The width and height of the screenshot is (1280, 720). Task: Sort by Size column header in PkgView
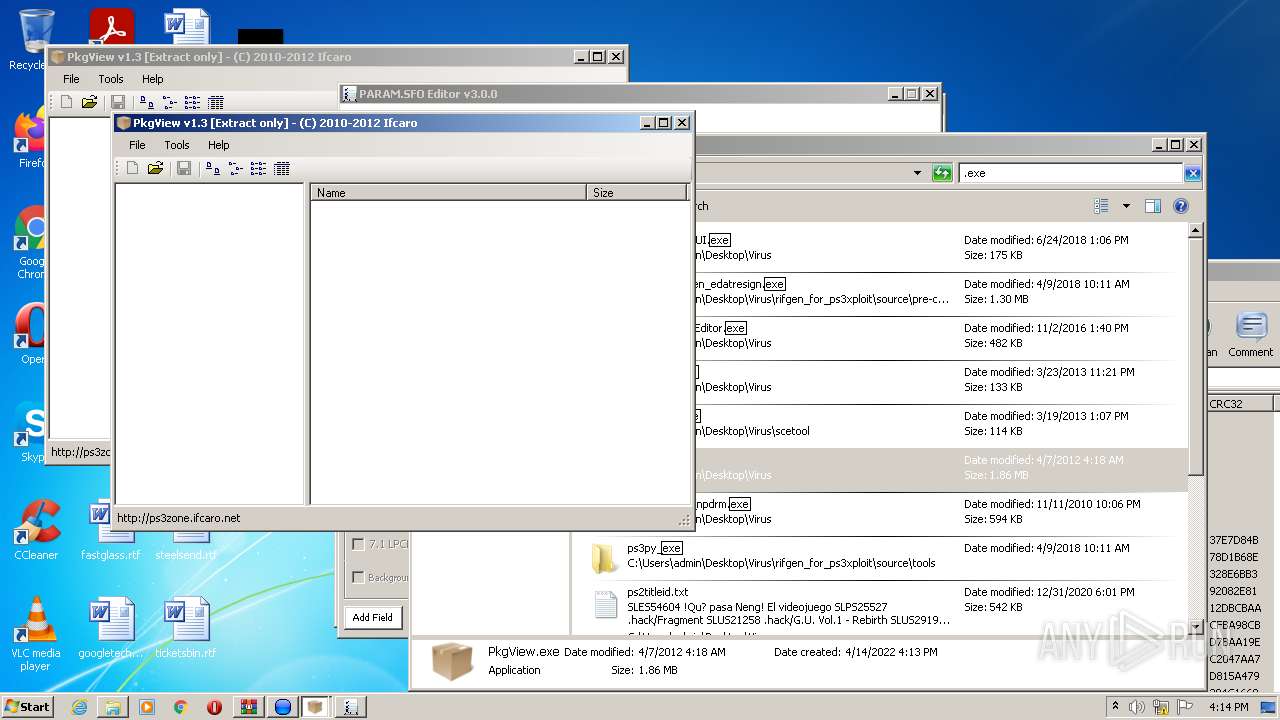637,192
